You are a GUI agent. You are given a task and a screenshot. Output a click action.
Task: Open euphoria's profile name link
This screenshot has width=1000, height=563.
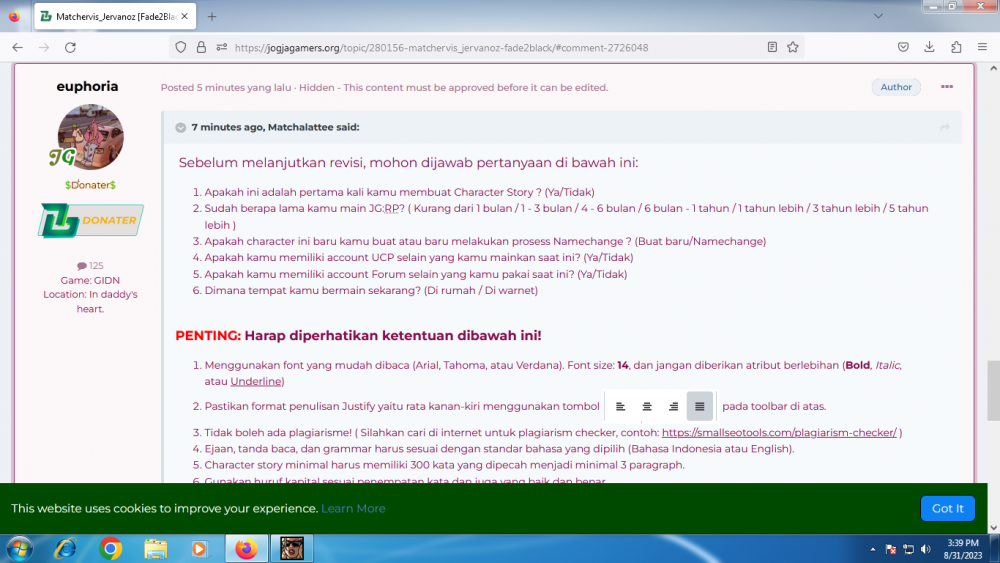(x=87, y=86)
